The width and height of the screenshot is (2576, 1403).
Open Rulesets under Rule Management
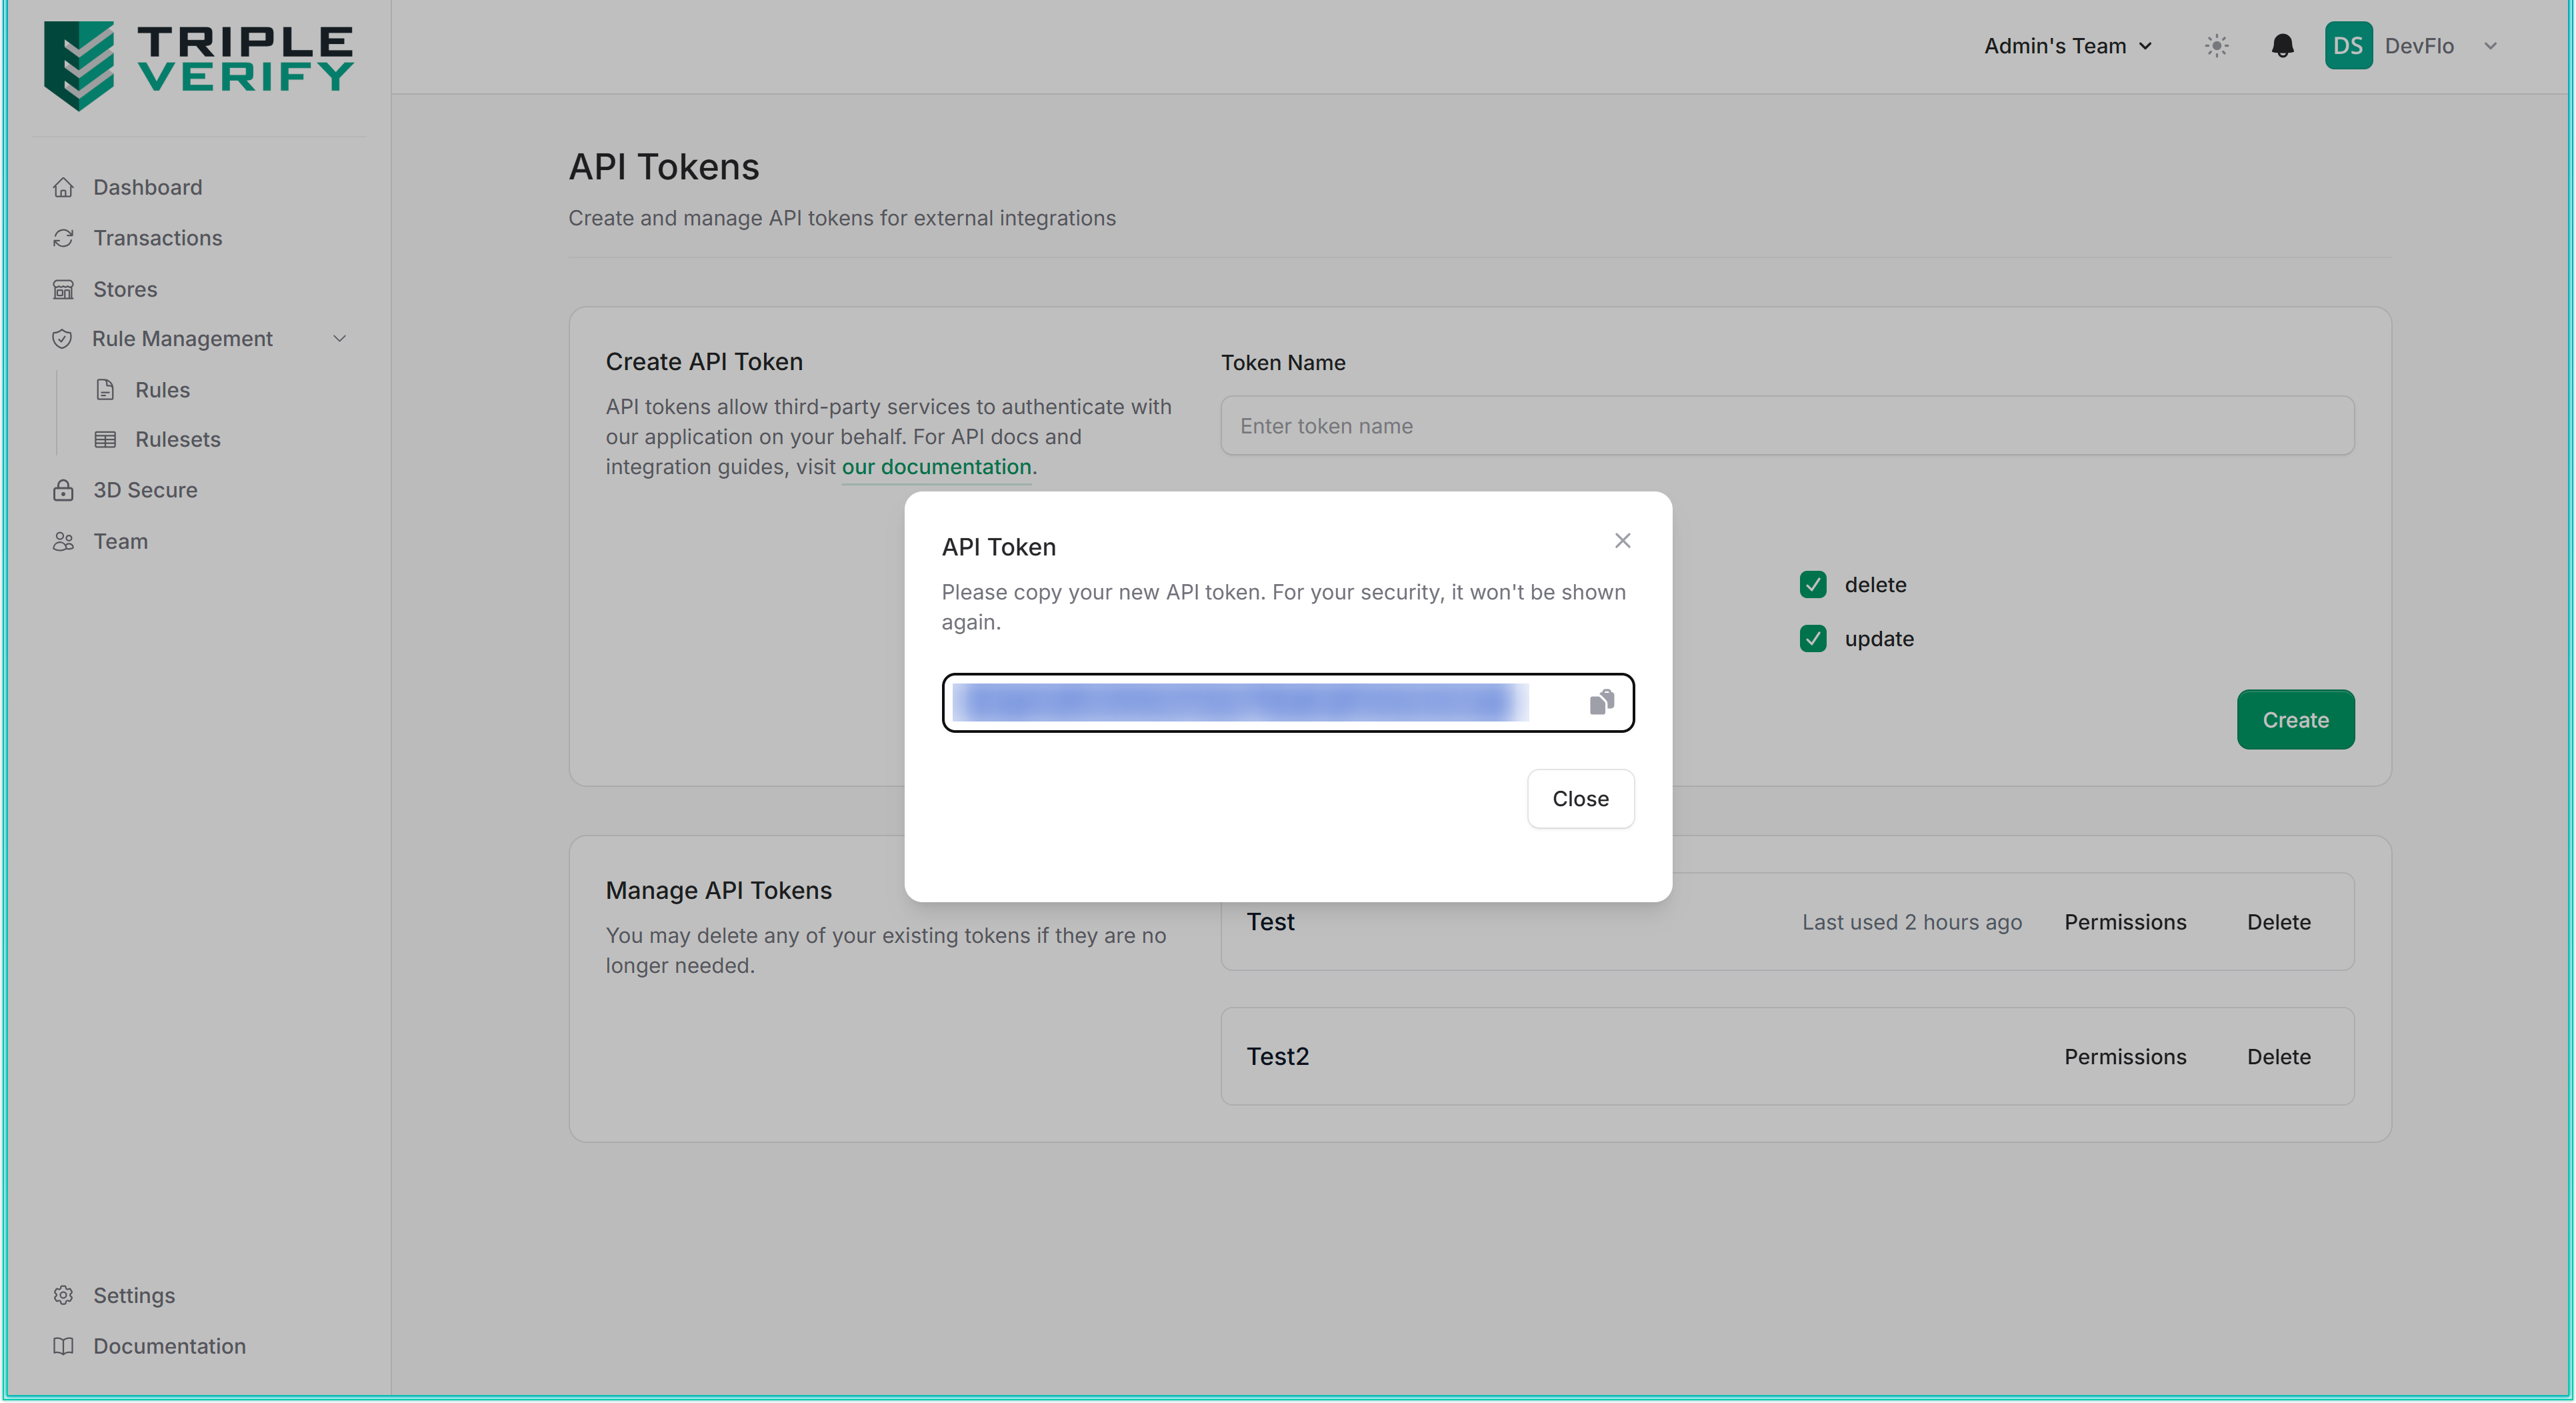coord(177,439)
